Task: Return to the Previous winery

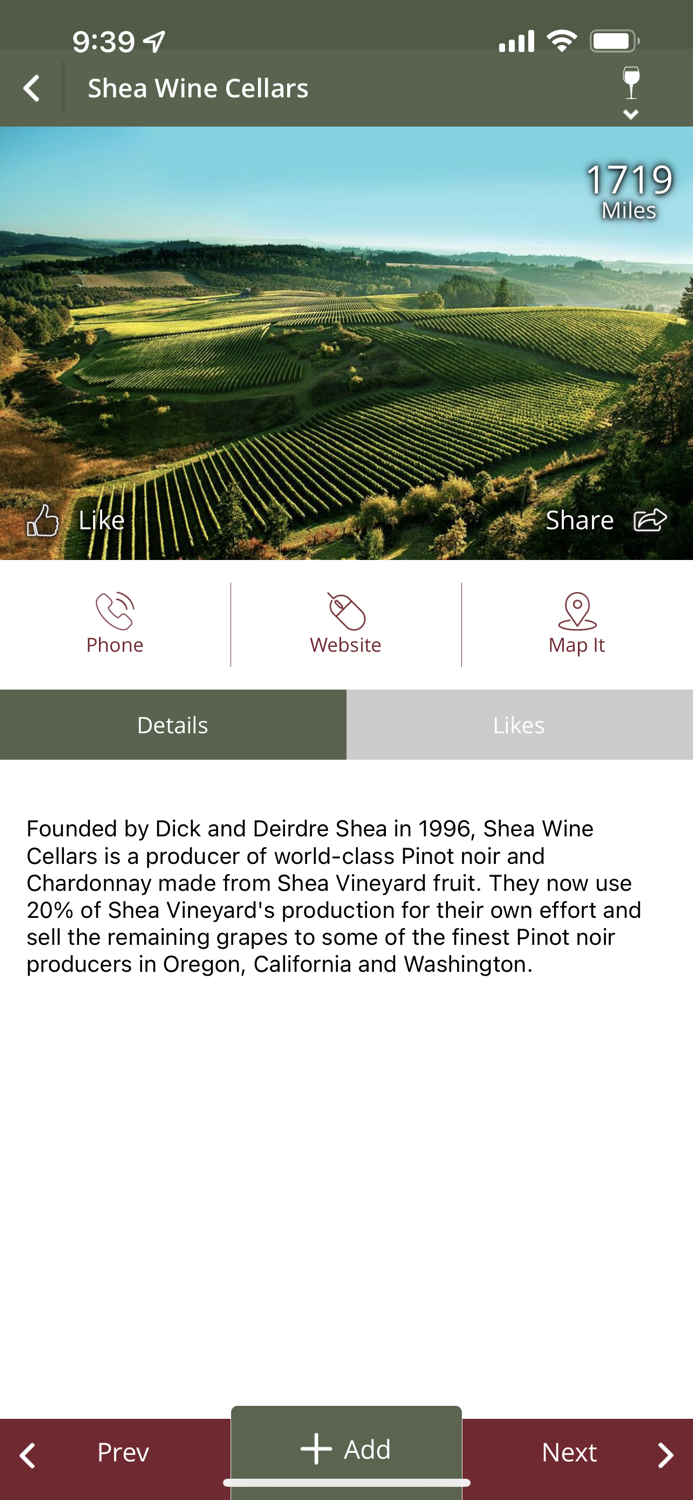Action: coord(122,1454)
